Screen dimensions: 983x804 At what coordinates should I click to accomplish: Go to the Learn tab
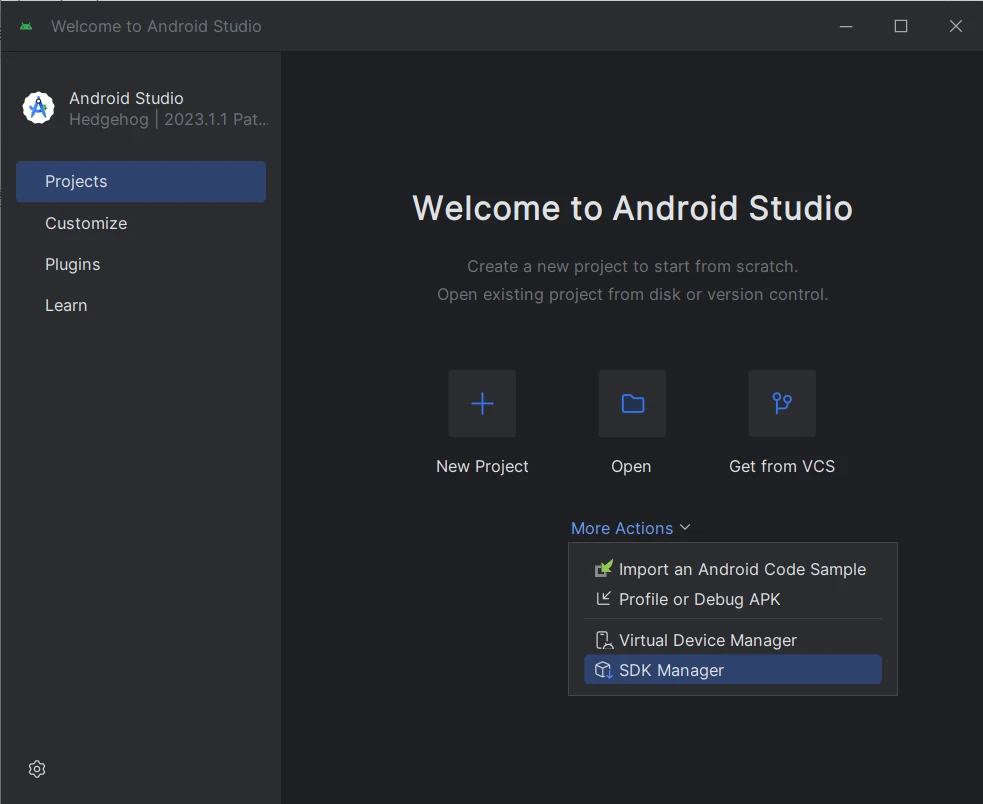coord(66,305)
